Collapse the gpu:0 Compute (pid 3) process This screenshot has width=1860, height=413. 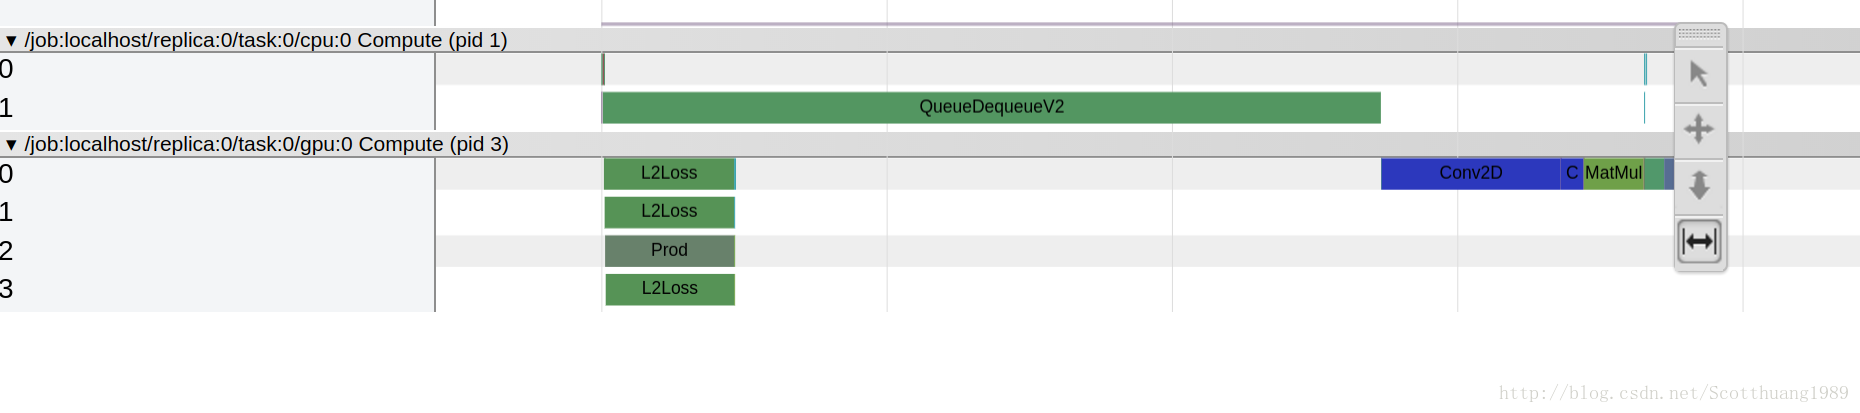11,145
